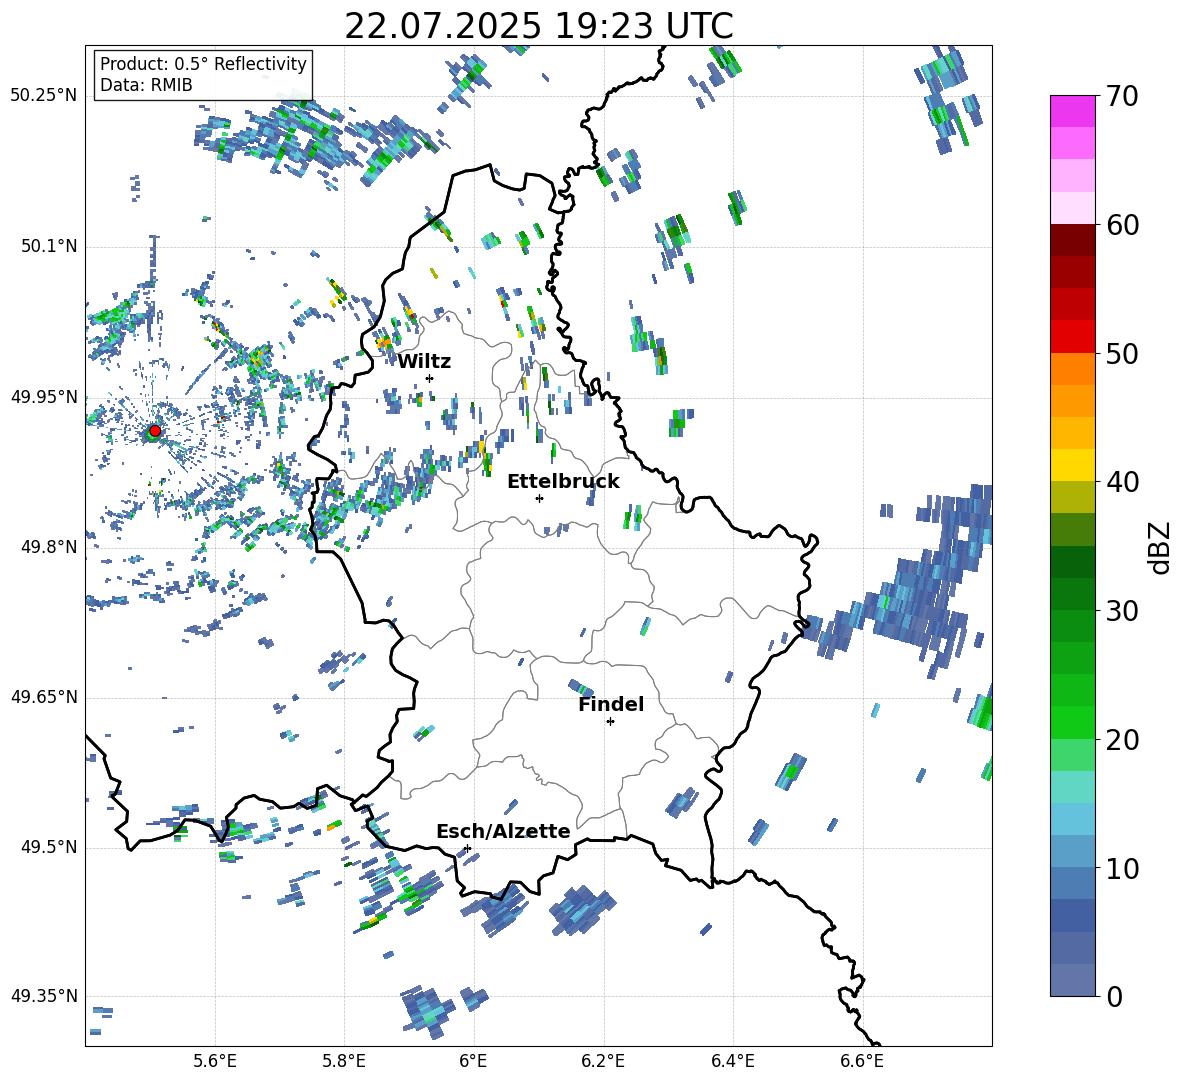Viewport: 1184px width, 1081px height.
Task: Click the 60 tick label on colorbar
Action: pyautogui.click(x=1121, y=225)
